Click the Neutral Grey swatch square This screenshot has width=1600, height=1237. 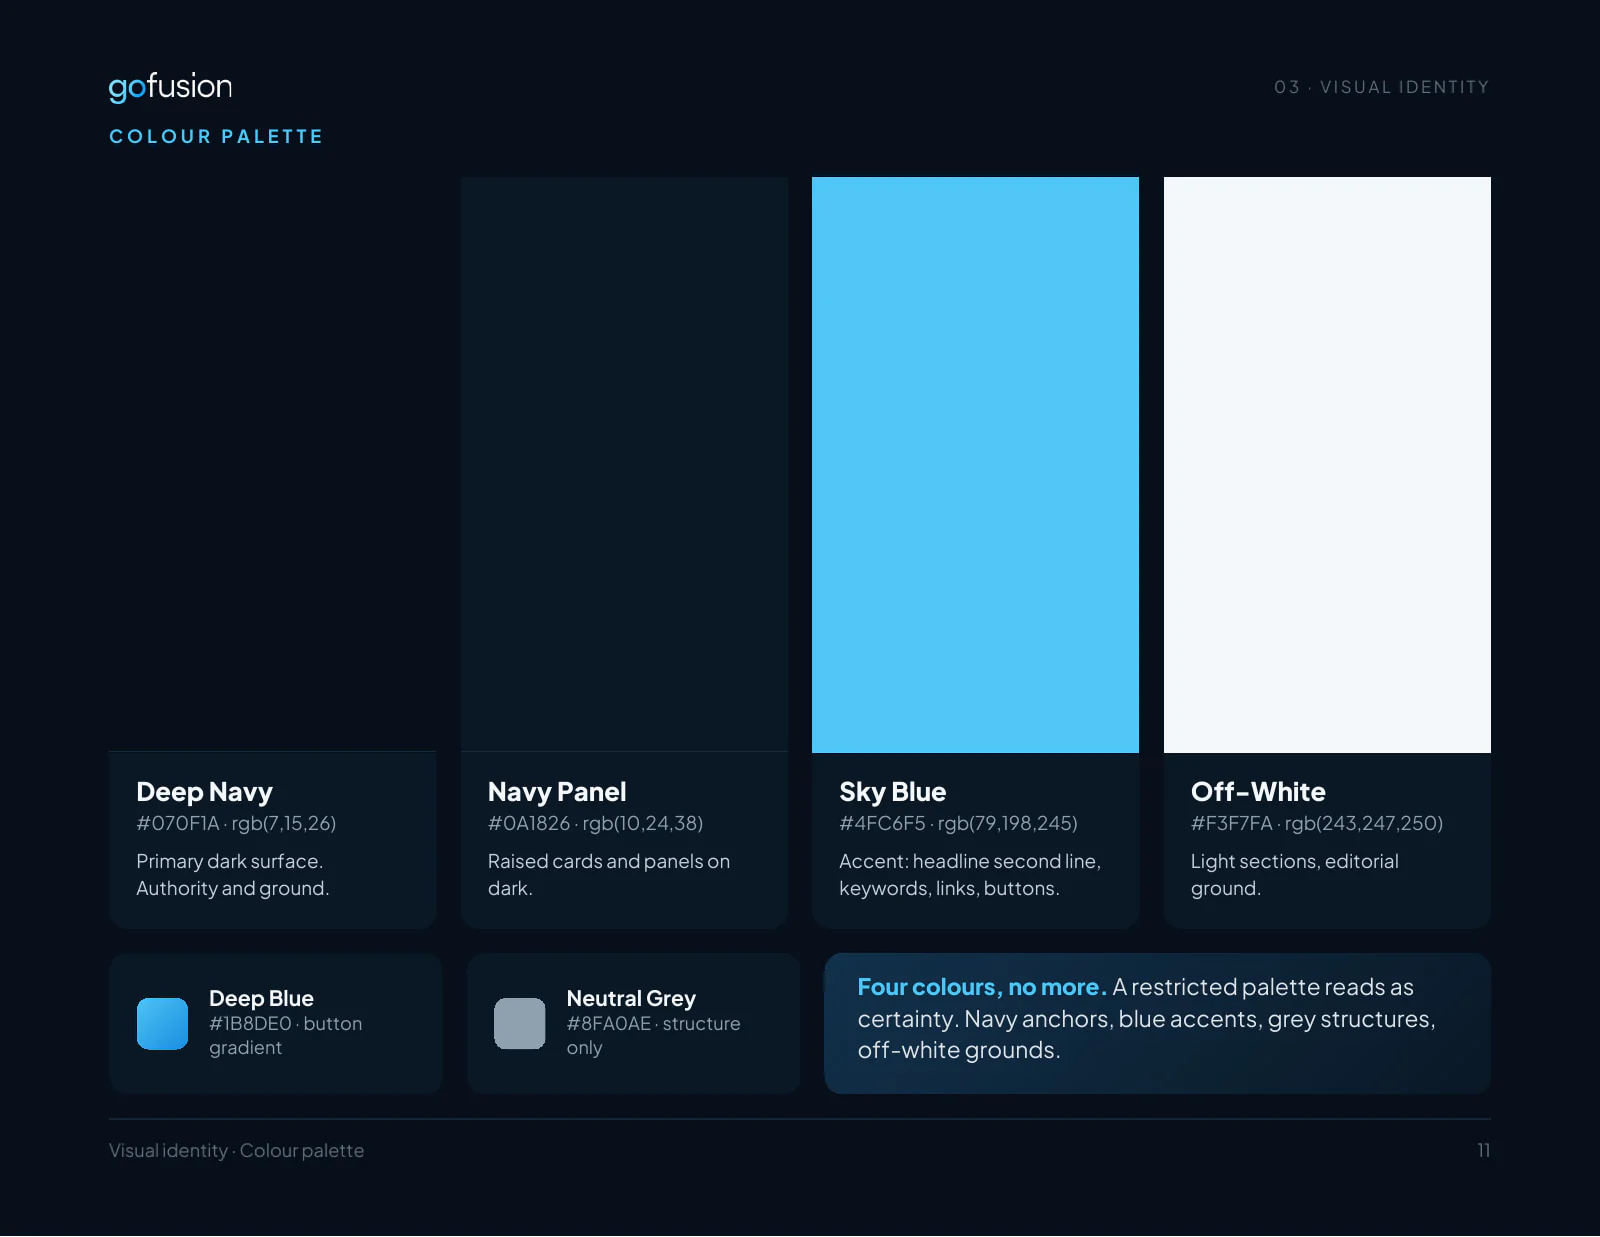tap(520, 1023)
